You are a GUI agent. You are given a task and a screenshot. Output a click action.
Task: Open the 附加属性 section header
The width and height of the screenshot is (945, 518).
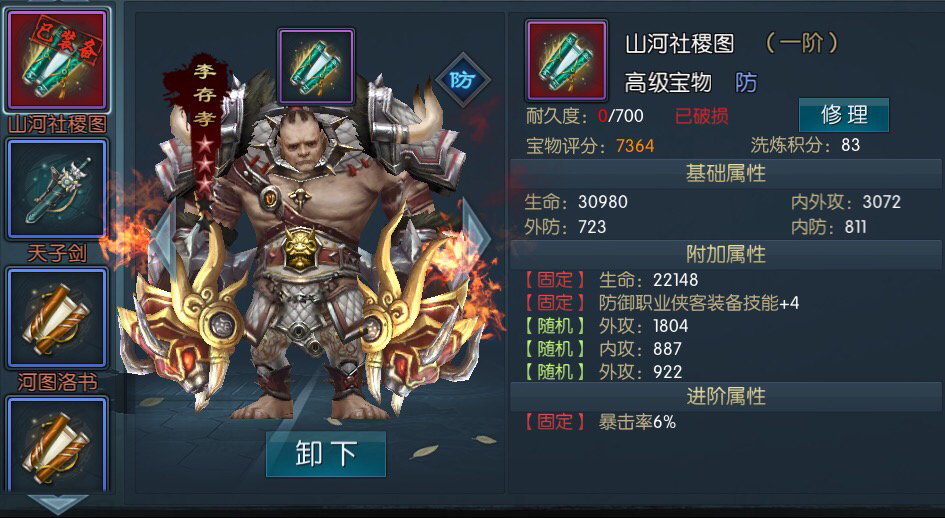coord(726,254)
